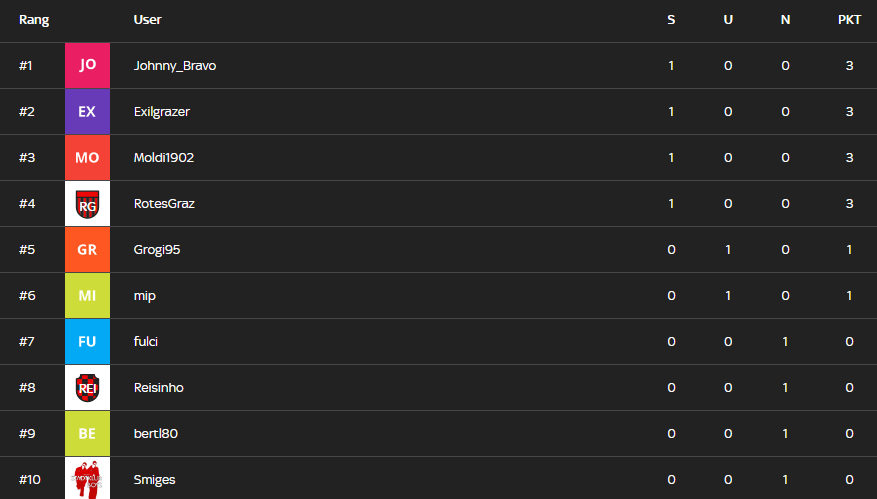Click Exilgrazer's purple EX avatar
The image size is (877, 499).
pyautogui.click(x=87, y=111)
